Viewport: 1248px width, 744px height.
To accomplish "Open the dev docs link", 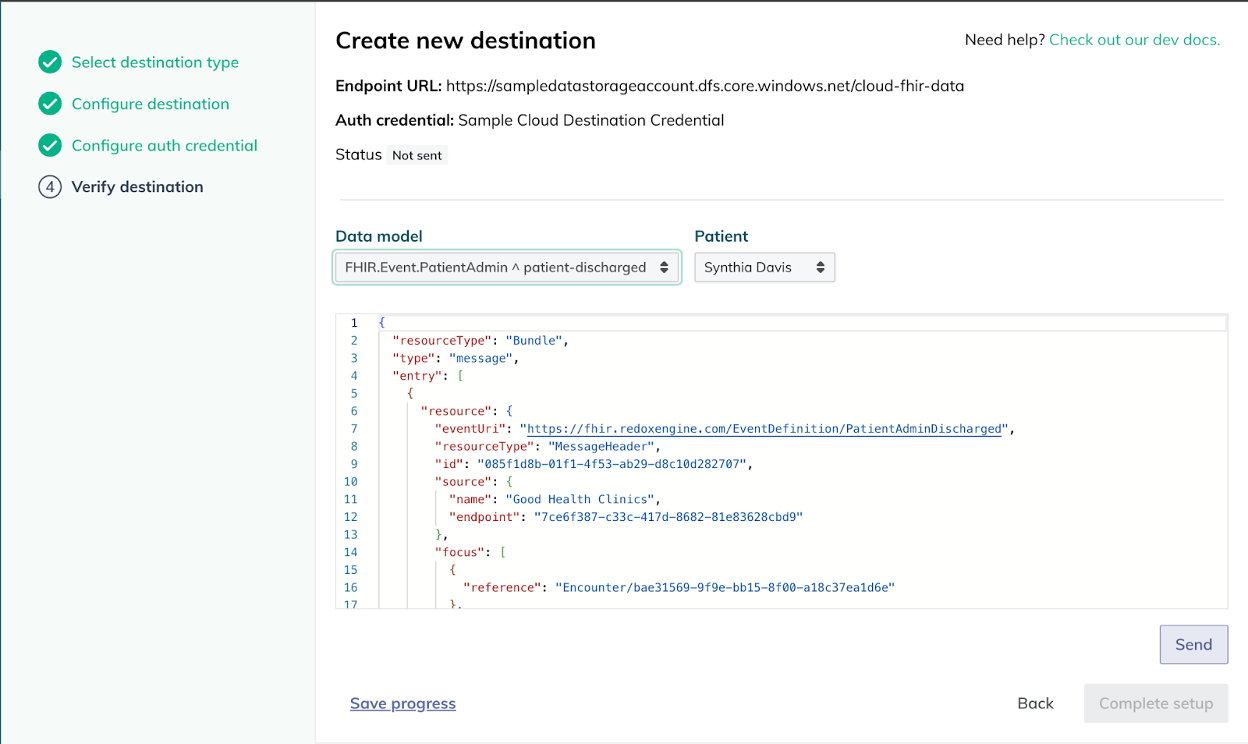I will (x=1134, y=40).
